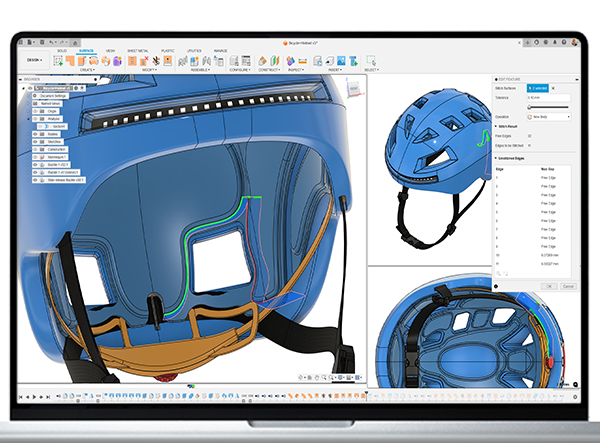Switch to the Plastic tab
This screenshot has height=444, width=600.
(x=168, y=51)
